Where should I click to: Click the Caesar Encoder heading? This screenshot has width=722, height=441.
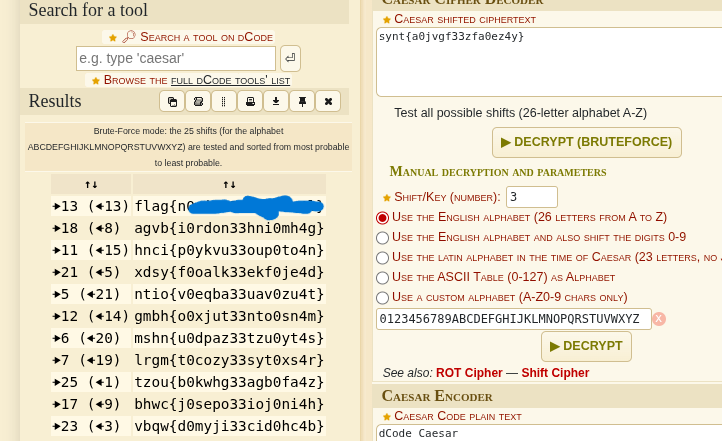[437, 396]
